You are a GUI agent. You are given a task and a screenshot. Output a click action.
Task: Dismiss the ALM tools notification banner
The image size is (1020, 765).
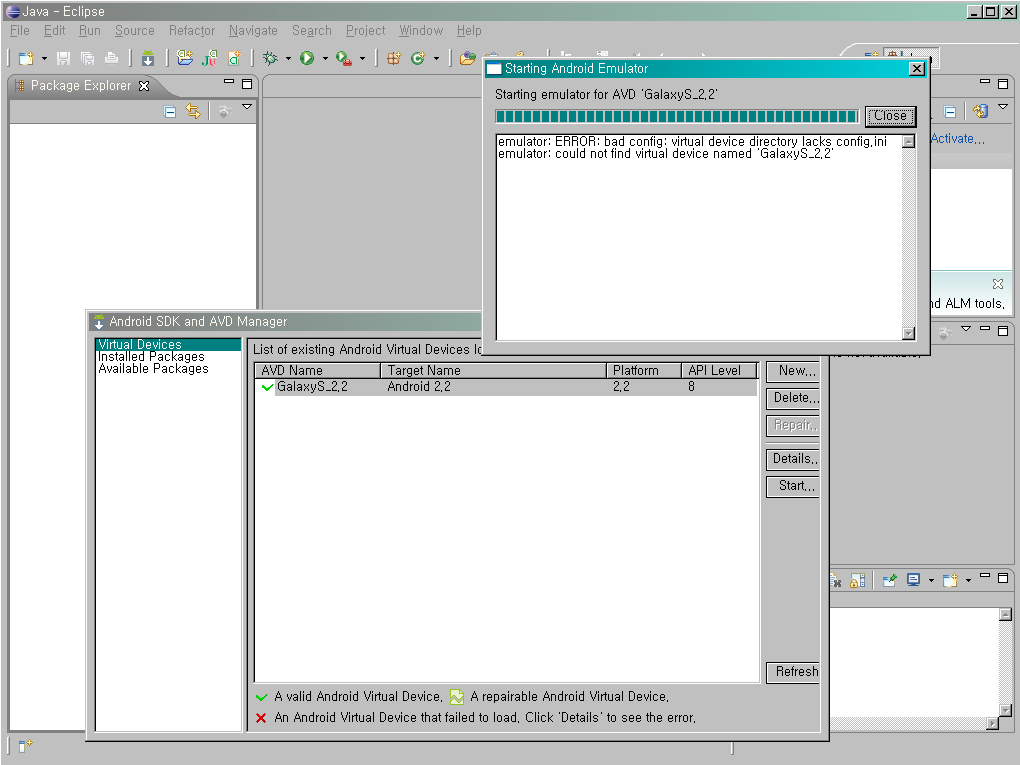pyautogui.click(x=998, y=284)
